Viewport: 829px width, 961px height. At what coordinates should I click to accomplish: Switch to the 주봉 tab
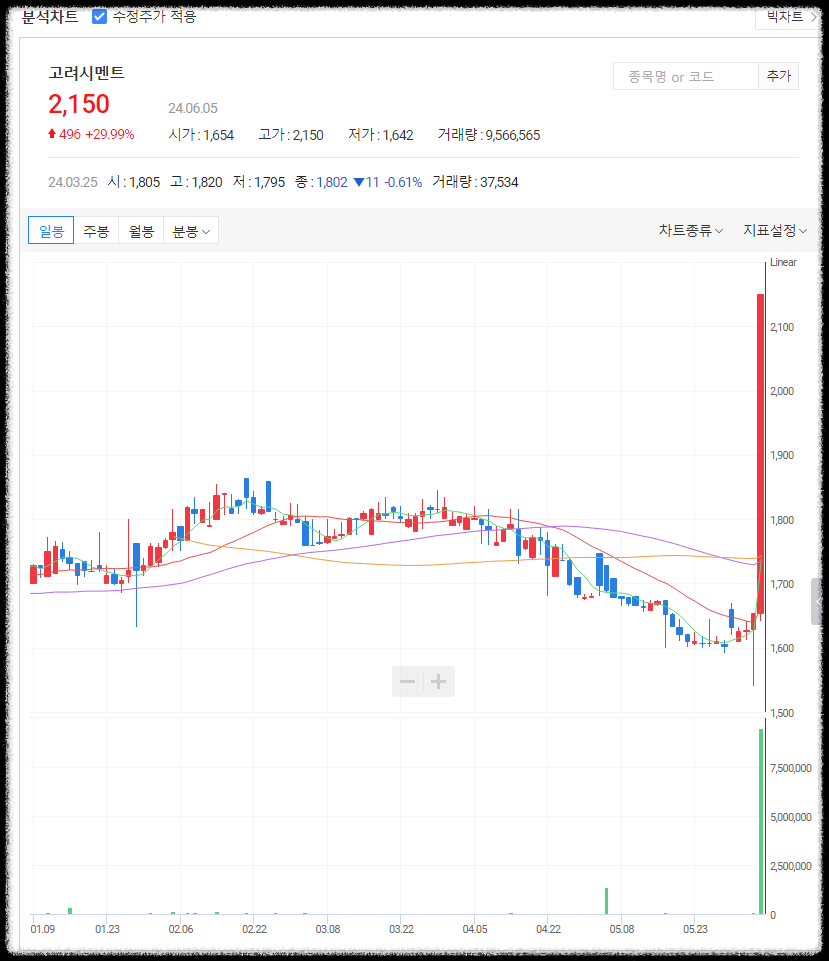pos(96,230)
